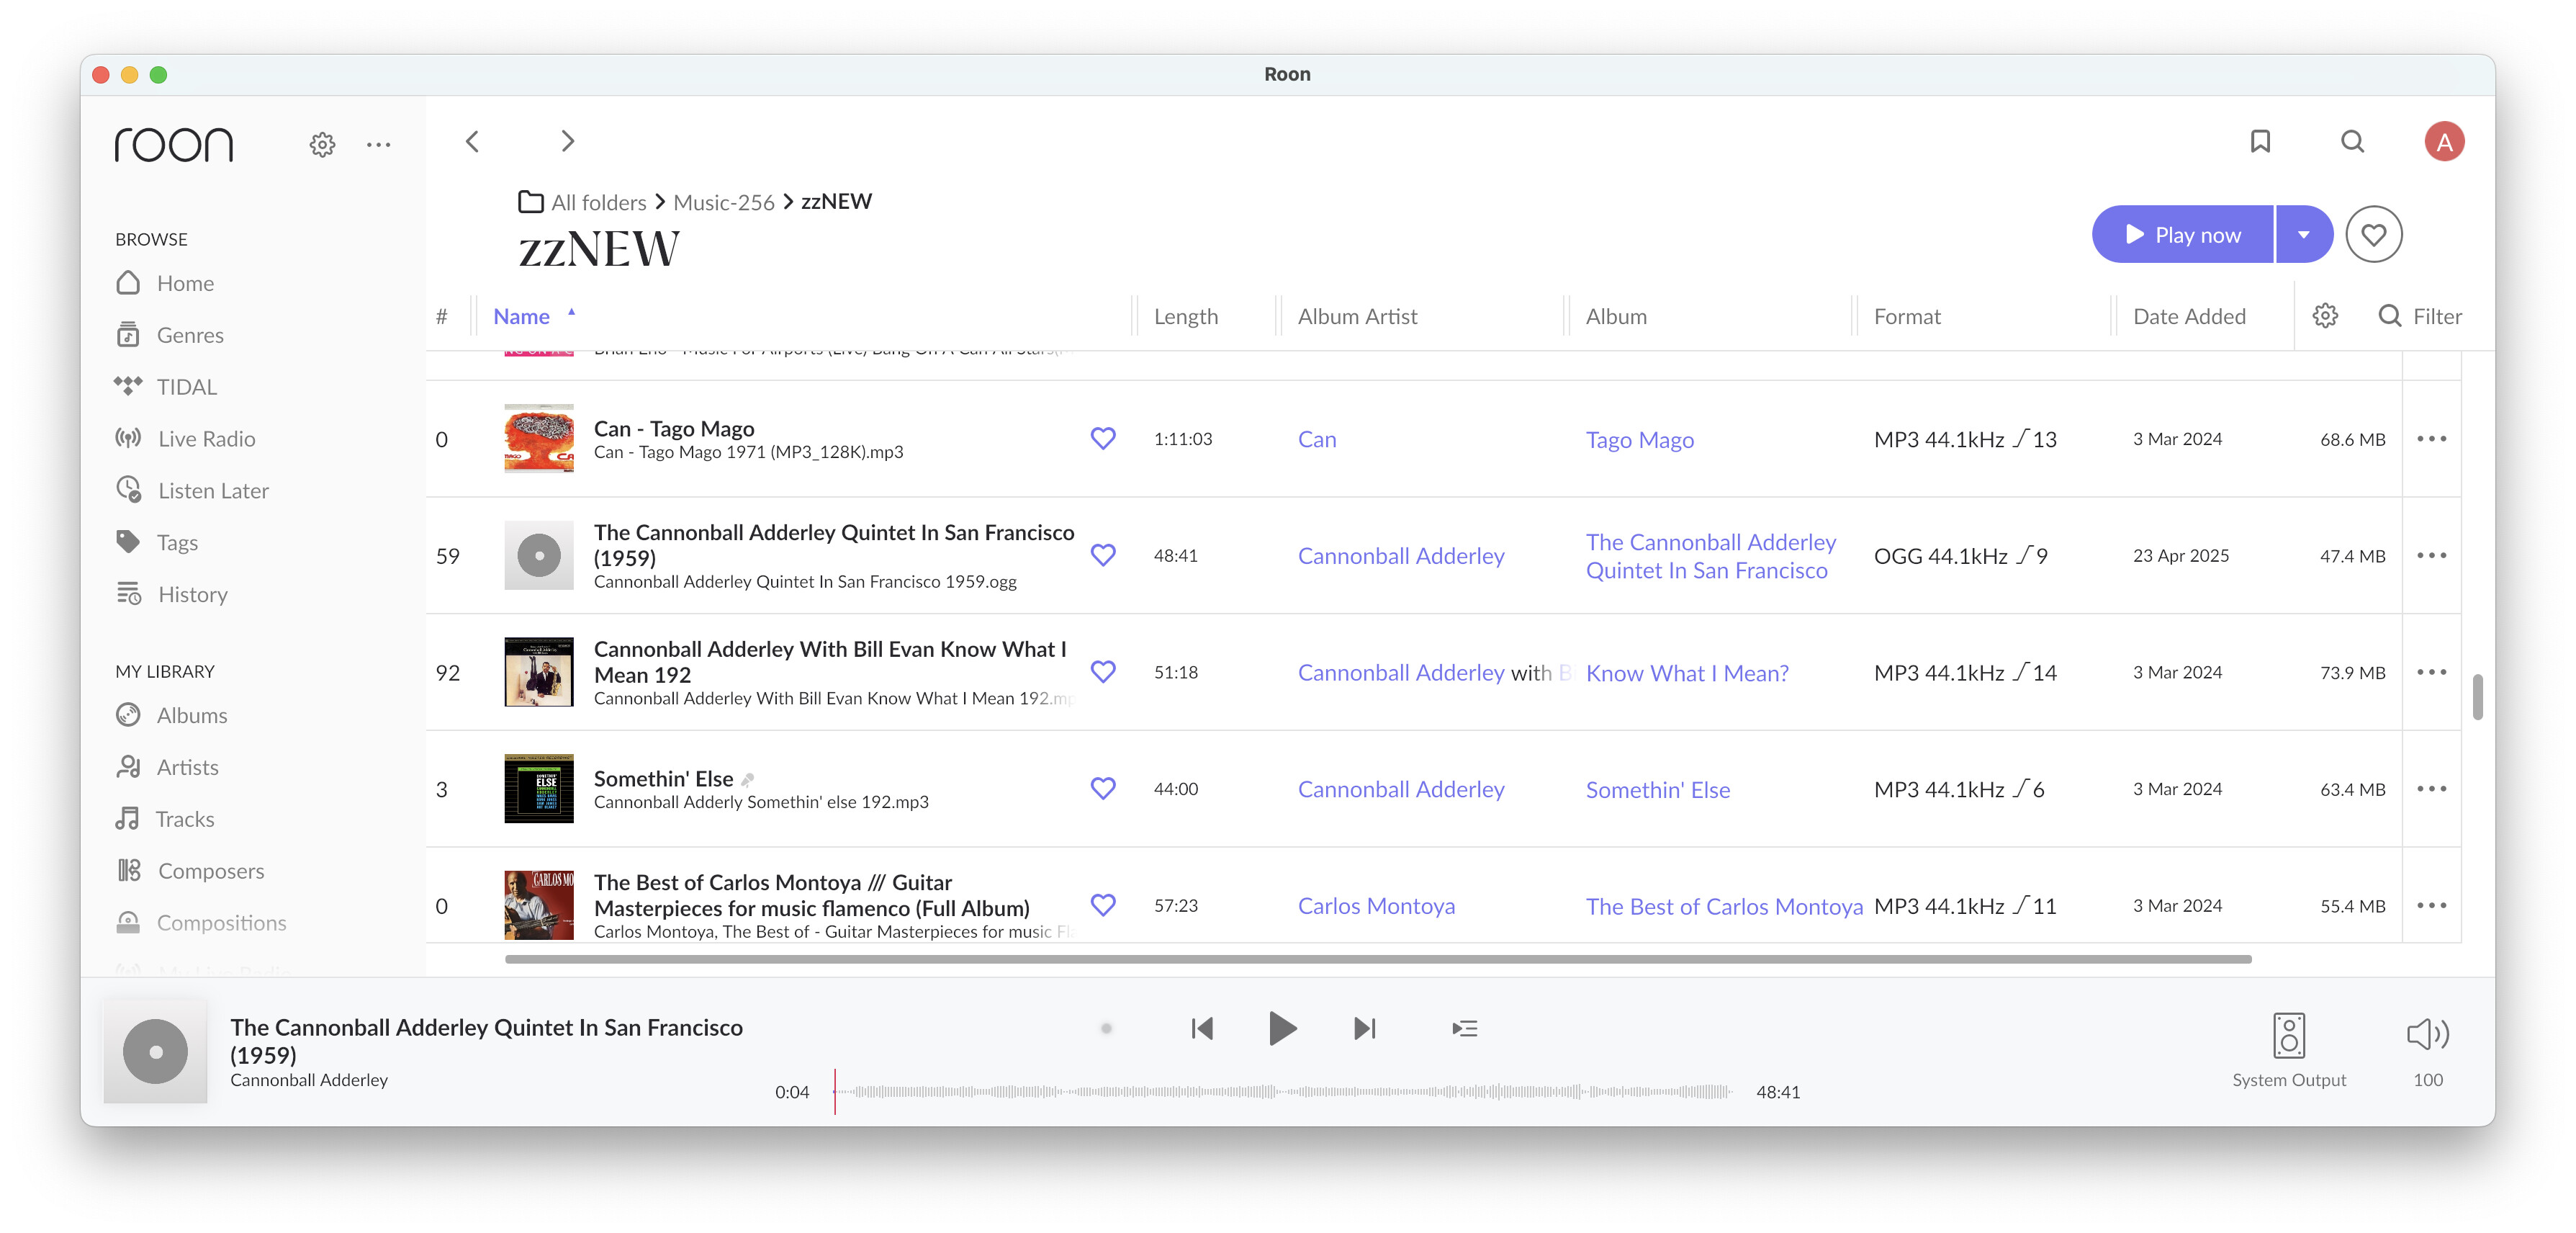
Task: Open the Play now dropdown arrow
Action: (x=2304, y=235)
